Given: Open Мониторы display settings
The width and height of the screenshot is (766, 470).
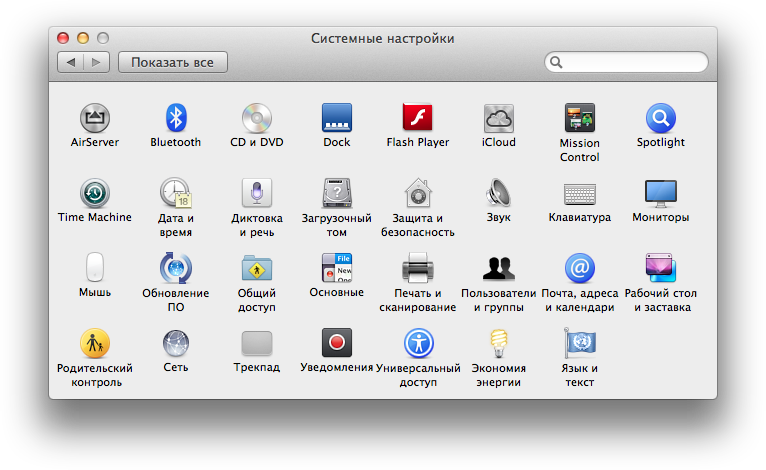Looking at the screenshot, I should (x=660, y=193).
